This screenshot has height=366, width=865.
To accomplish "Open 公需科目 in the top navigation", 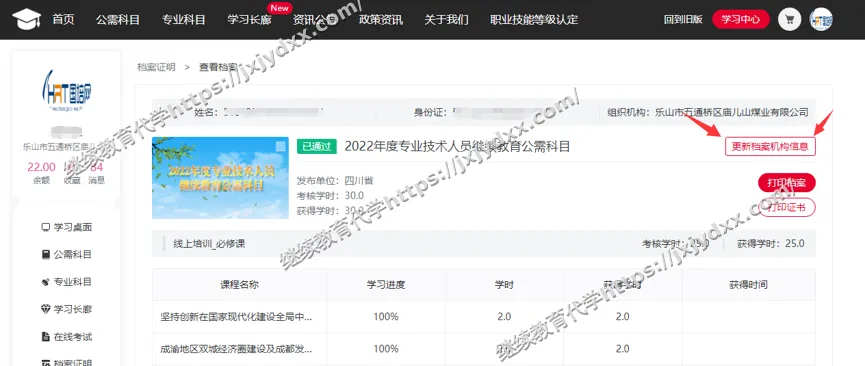I will coord(118,19).
